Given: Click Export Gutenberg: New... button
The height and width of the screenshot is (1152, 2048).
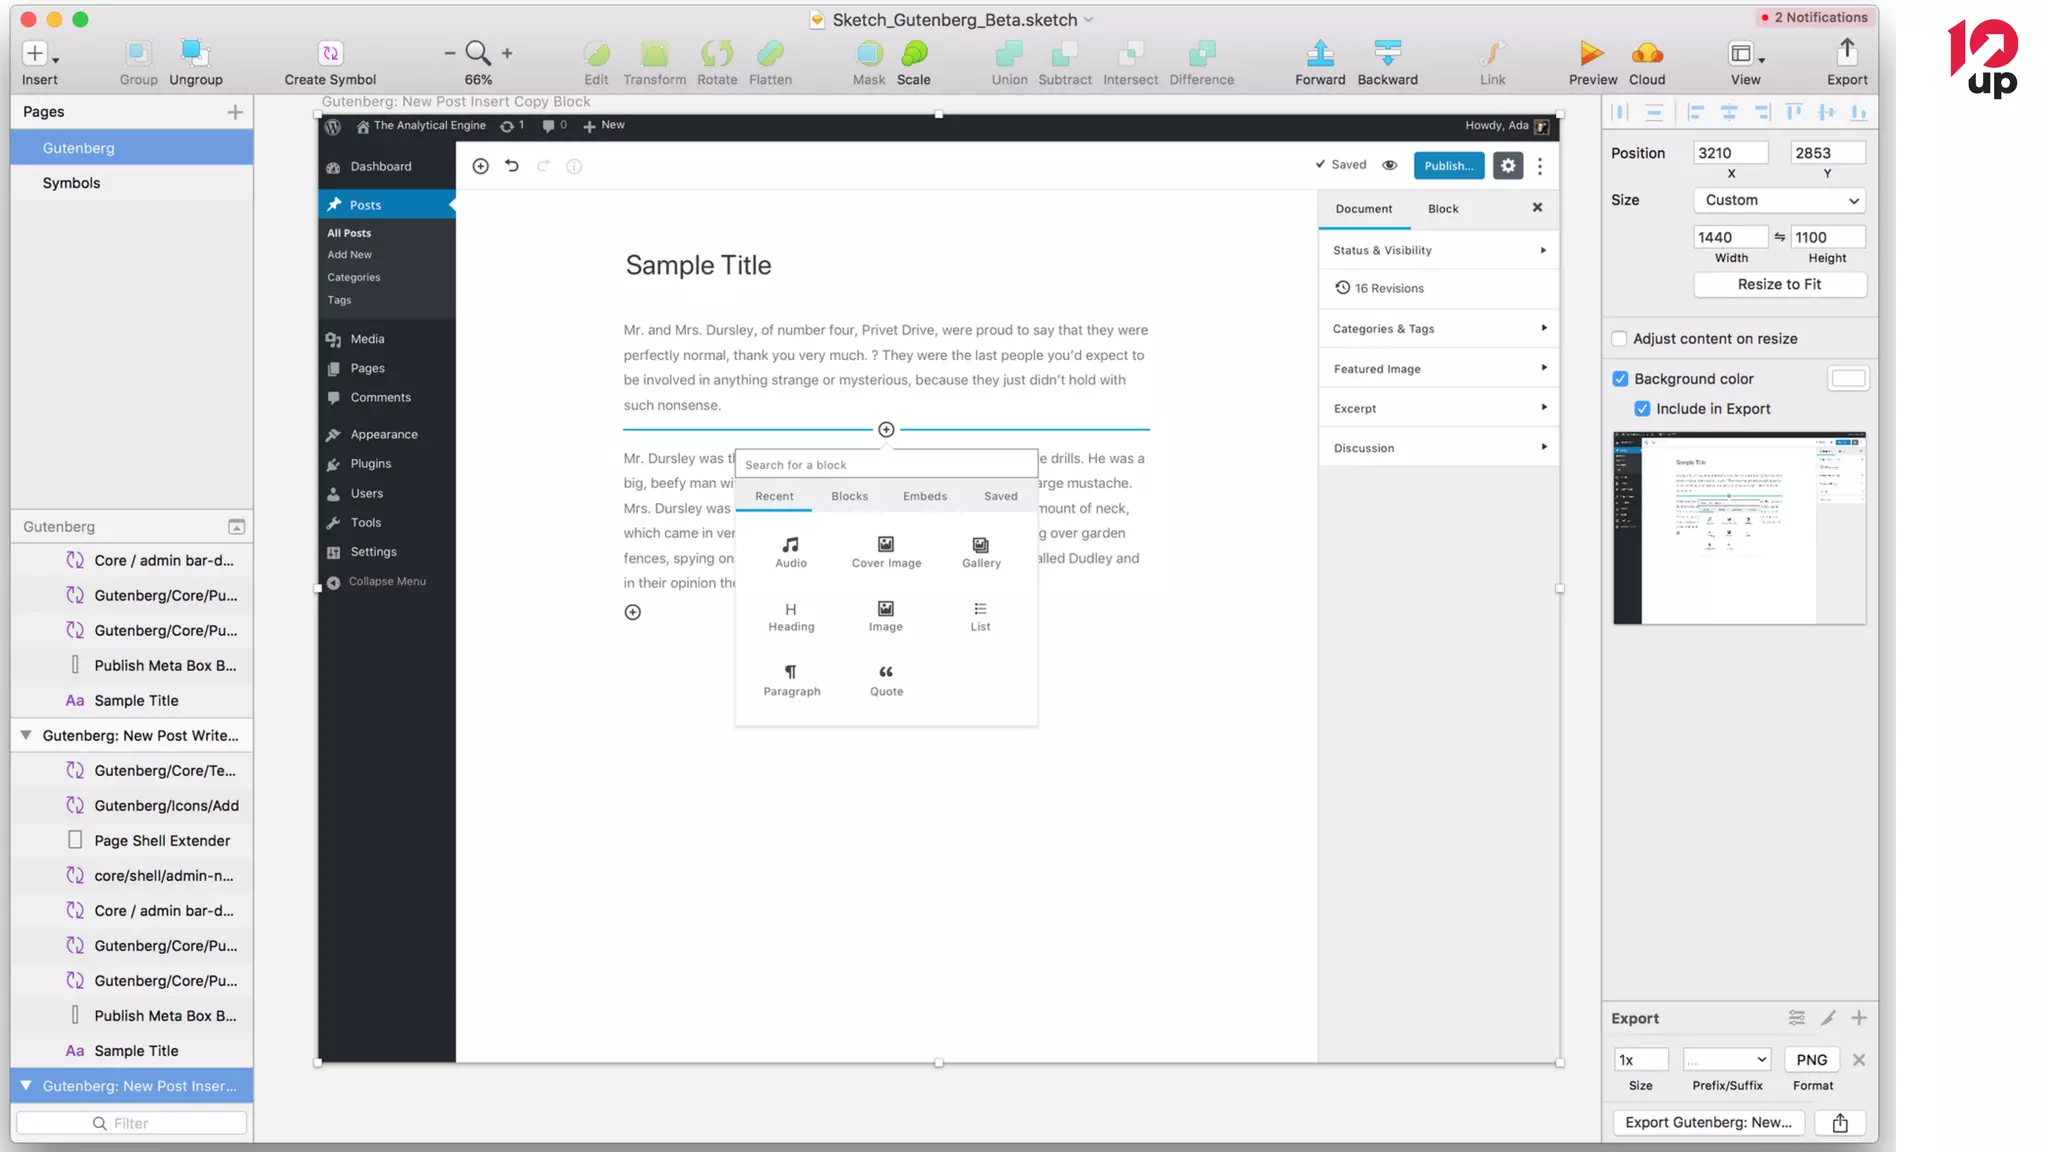Looking at the screenshot, I should click(x=1708, y=1122).
